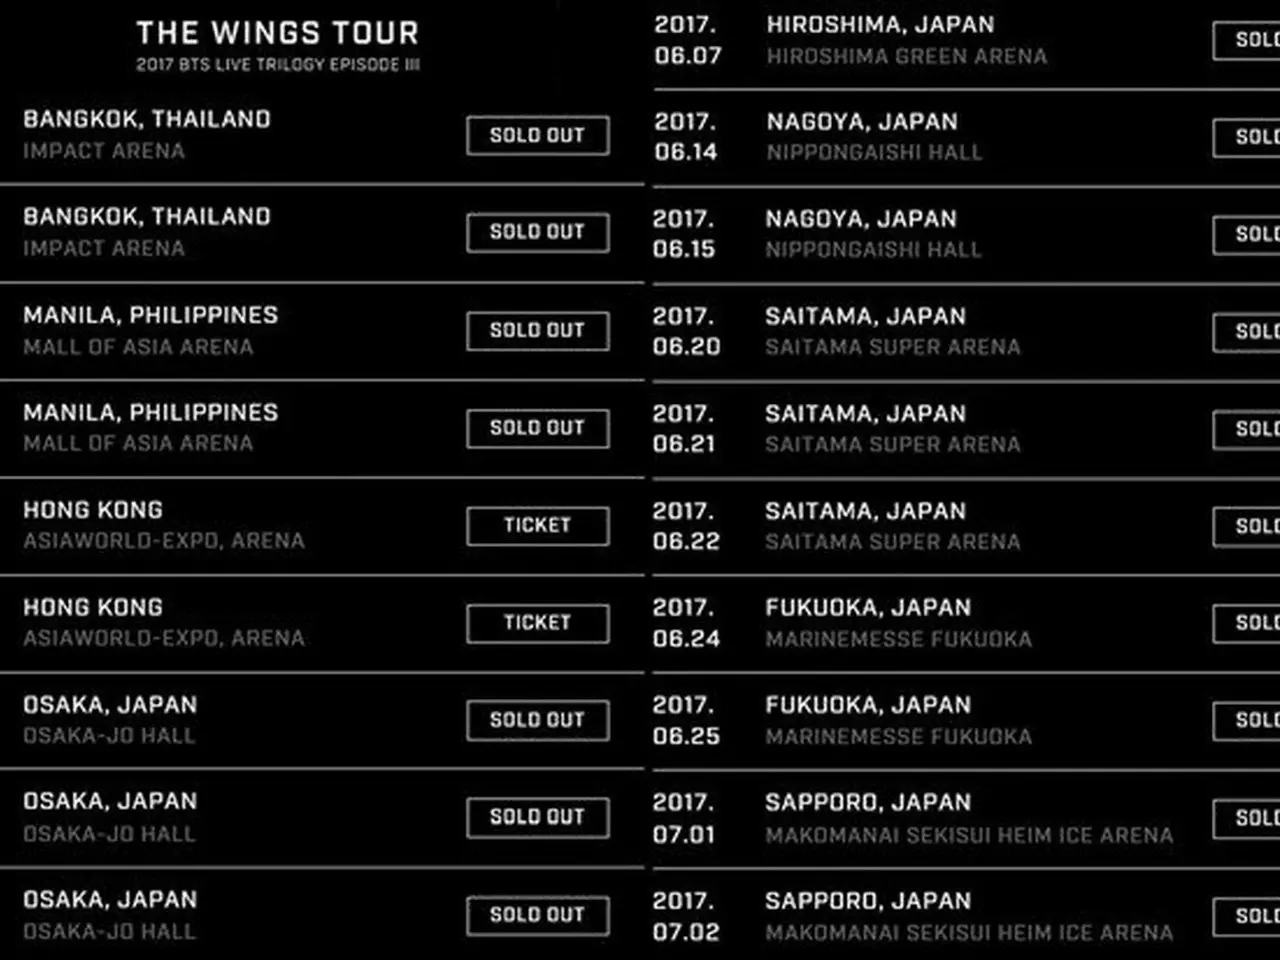Click SOLD OUT for the second Bangkok show
The image size is (1280, 960).
click(x=537, y=232)
